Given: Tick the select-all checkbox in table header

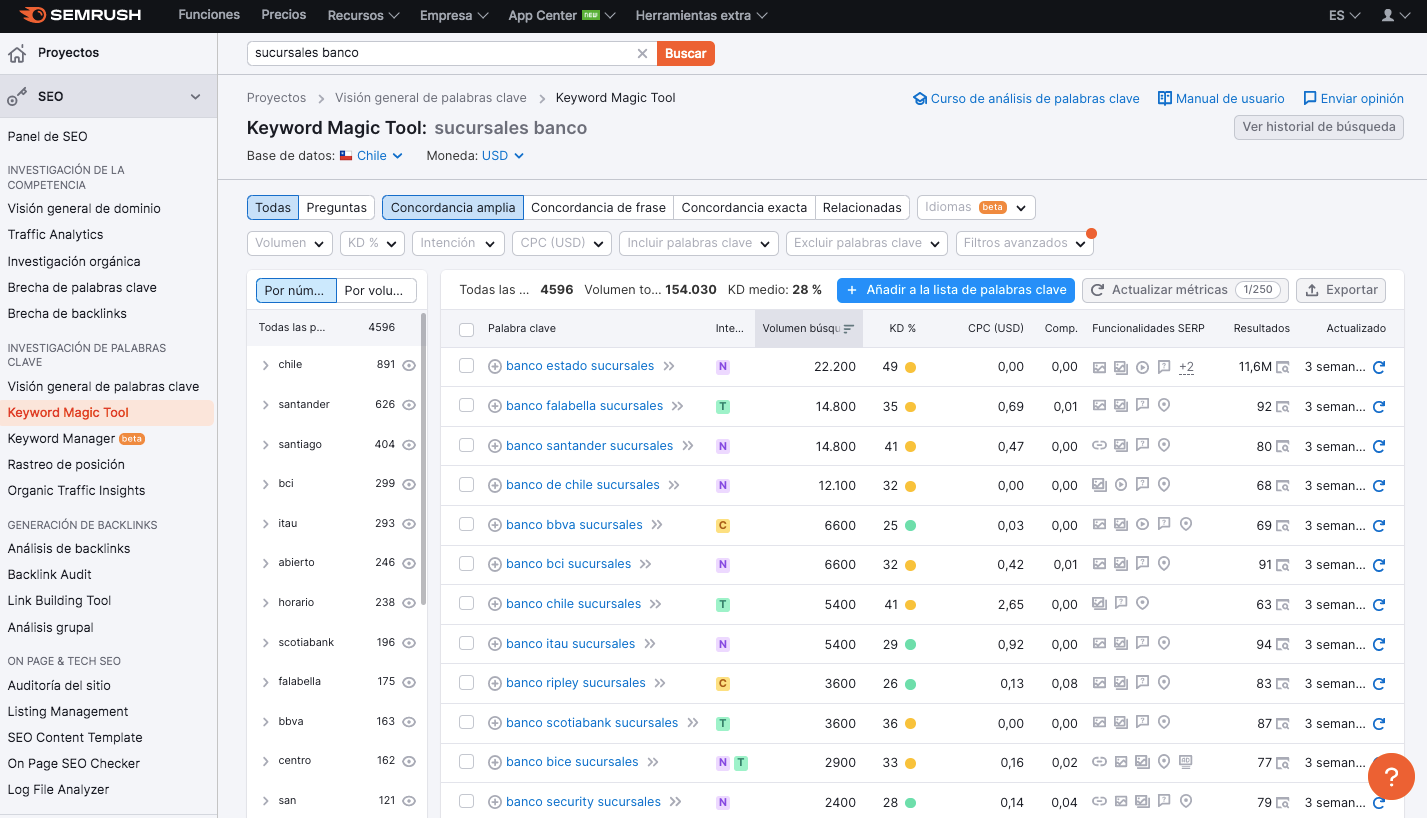Looking at the screenshot, I should coord(466,329).
